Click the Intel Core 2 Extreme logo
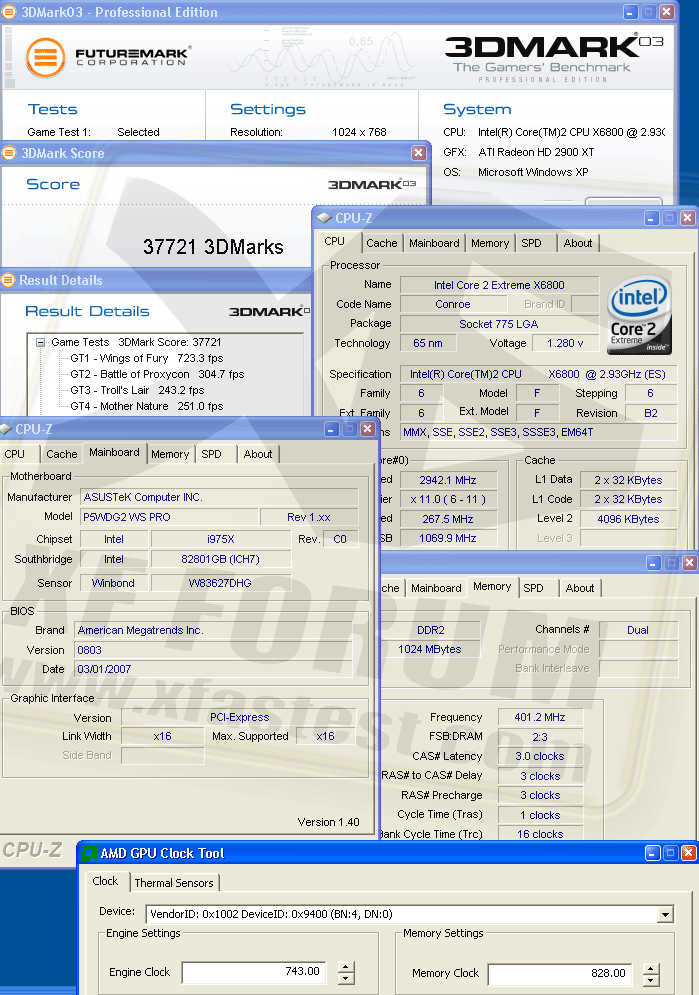This screenshot has width=699, height=995. (639, 315)
